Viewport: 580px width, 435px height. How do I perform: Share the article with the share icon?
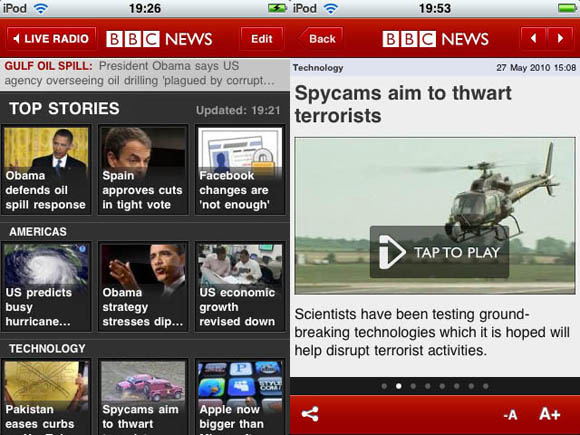pyautogui.click(x=310, y=414)
